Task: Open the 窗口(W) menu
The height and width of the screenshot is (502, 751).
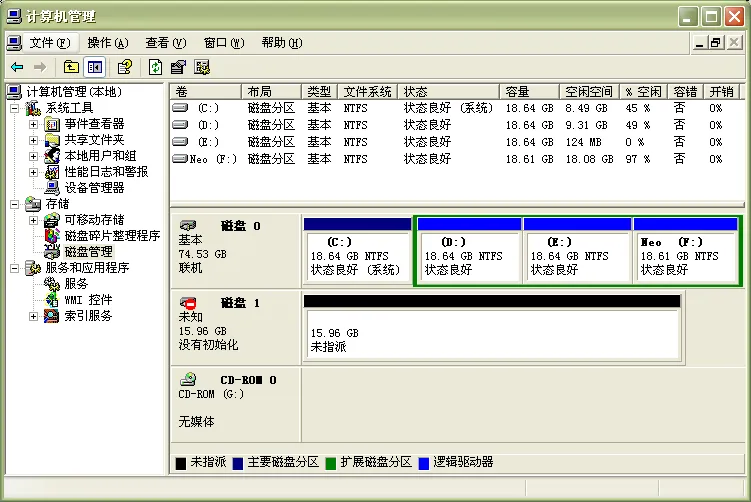Action: (x=224, y=43)
